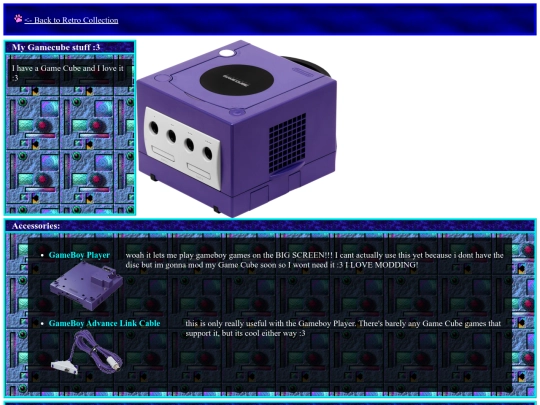This screenshot has height=405, width=540.
Task: Click the 'woah it lets me play gameboy games' description
Action: tap(314, 260)
